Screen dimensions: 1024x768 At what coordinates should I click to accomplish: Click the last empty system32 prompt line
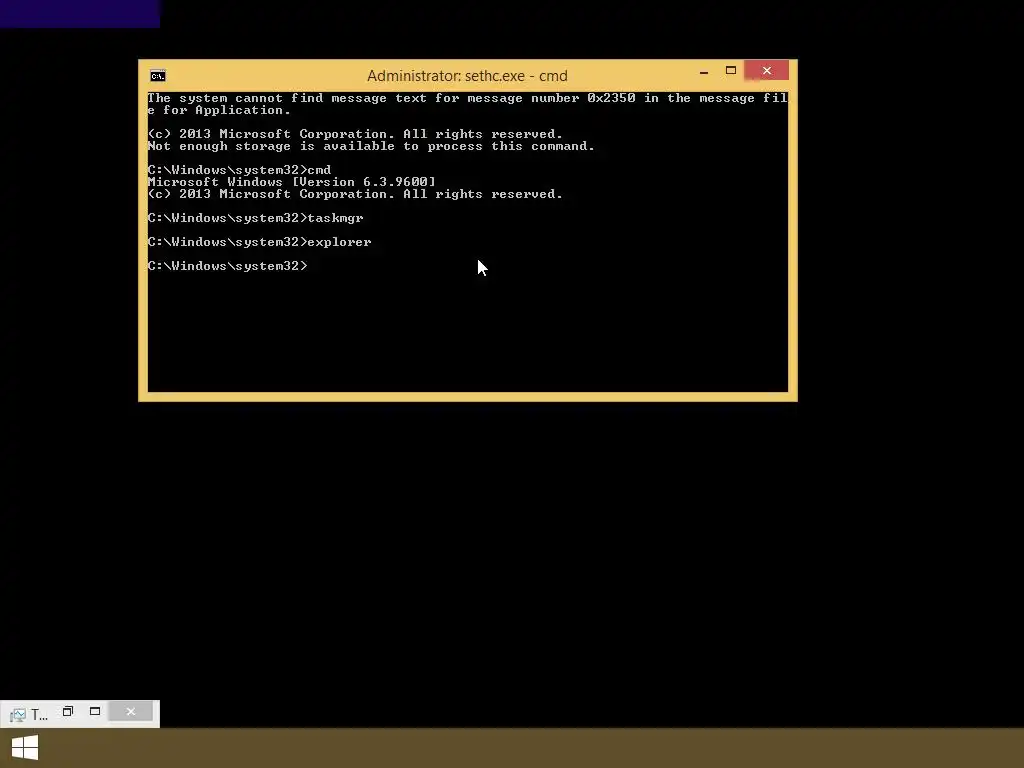[x=227, y=266]
